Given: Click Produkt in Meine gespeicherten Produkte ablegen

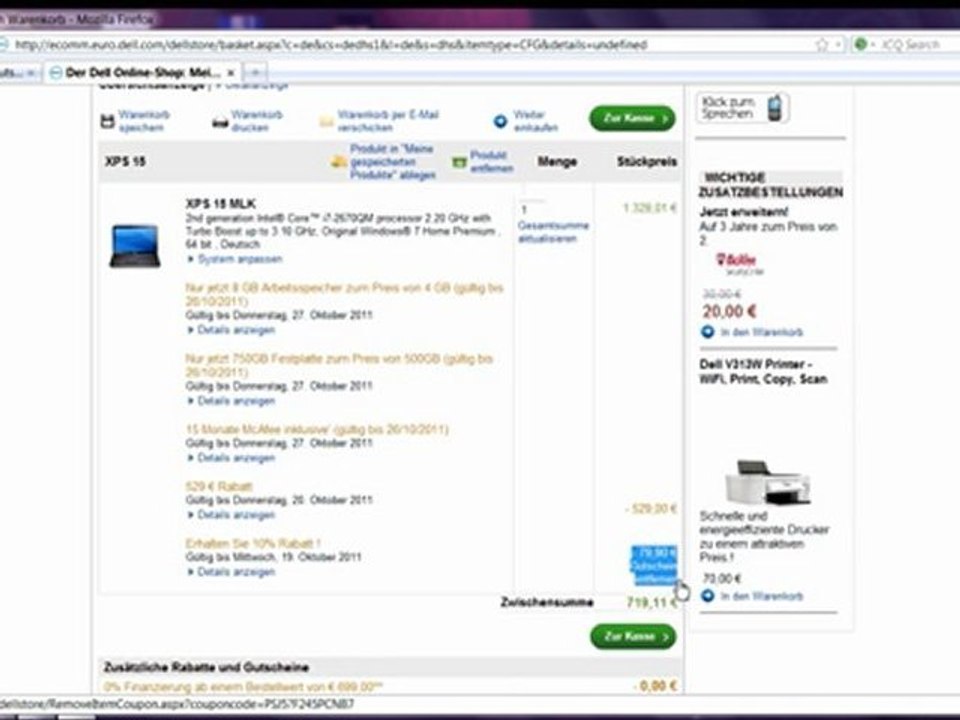Looking at the screenshot, I should (392, 162).
